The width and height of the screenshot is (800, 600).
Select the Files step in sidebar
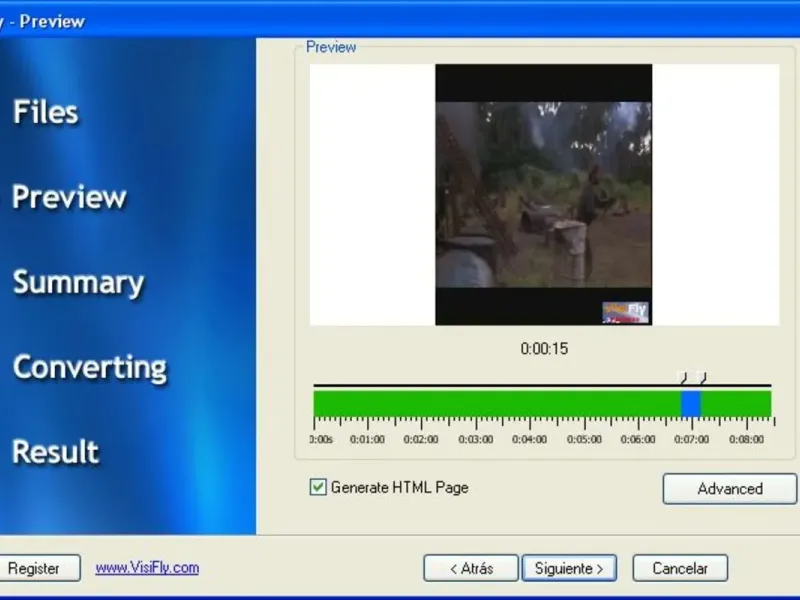[45, 112]
